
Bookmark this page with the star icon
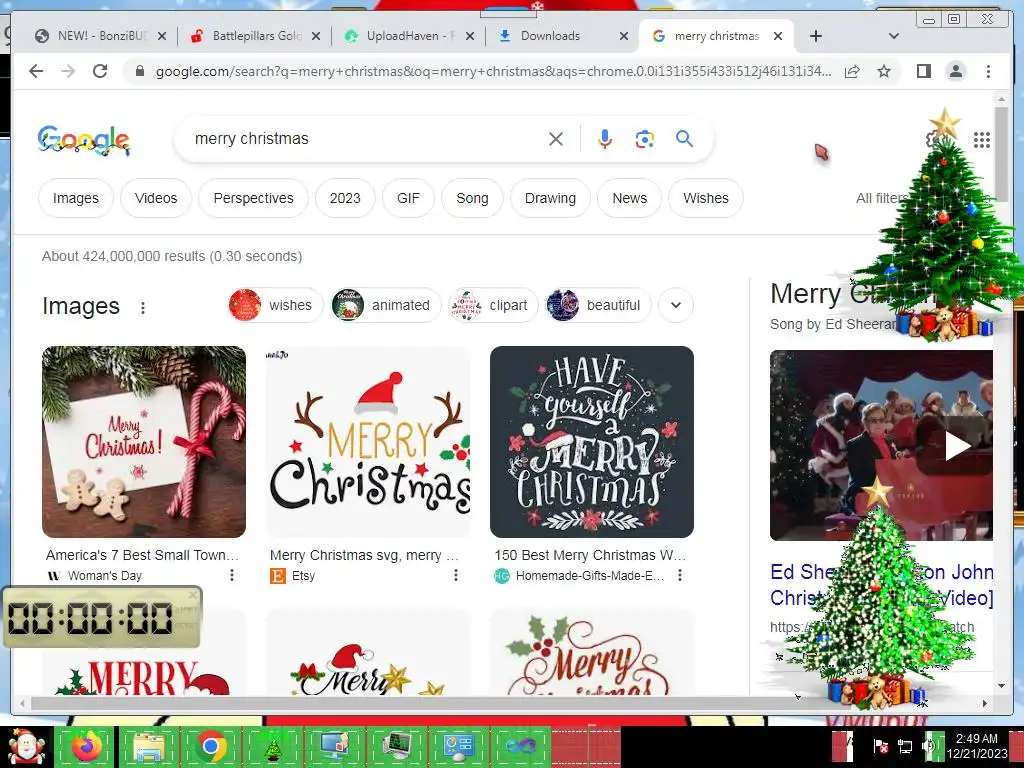884,71
